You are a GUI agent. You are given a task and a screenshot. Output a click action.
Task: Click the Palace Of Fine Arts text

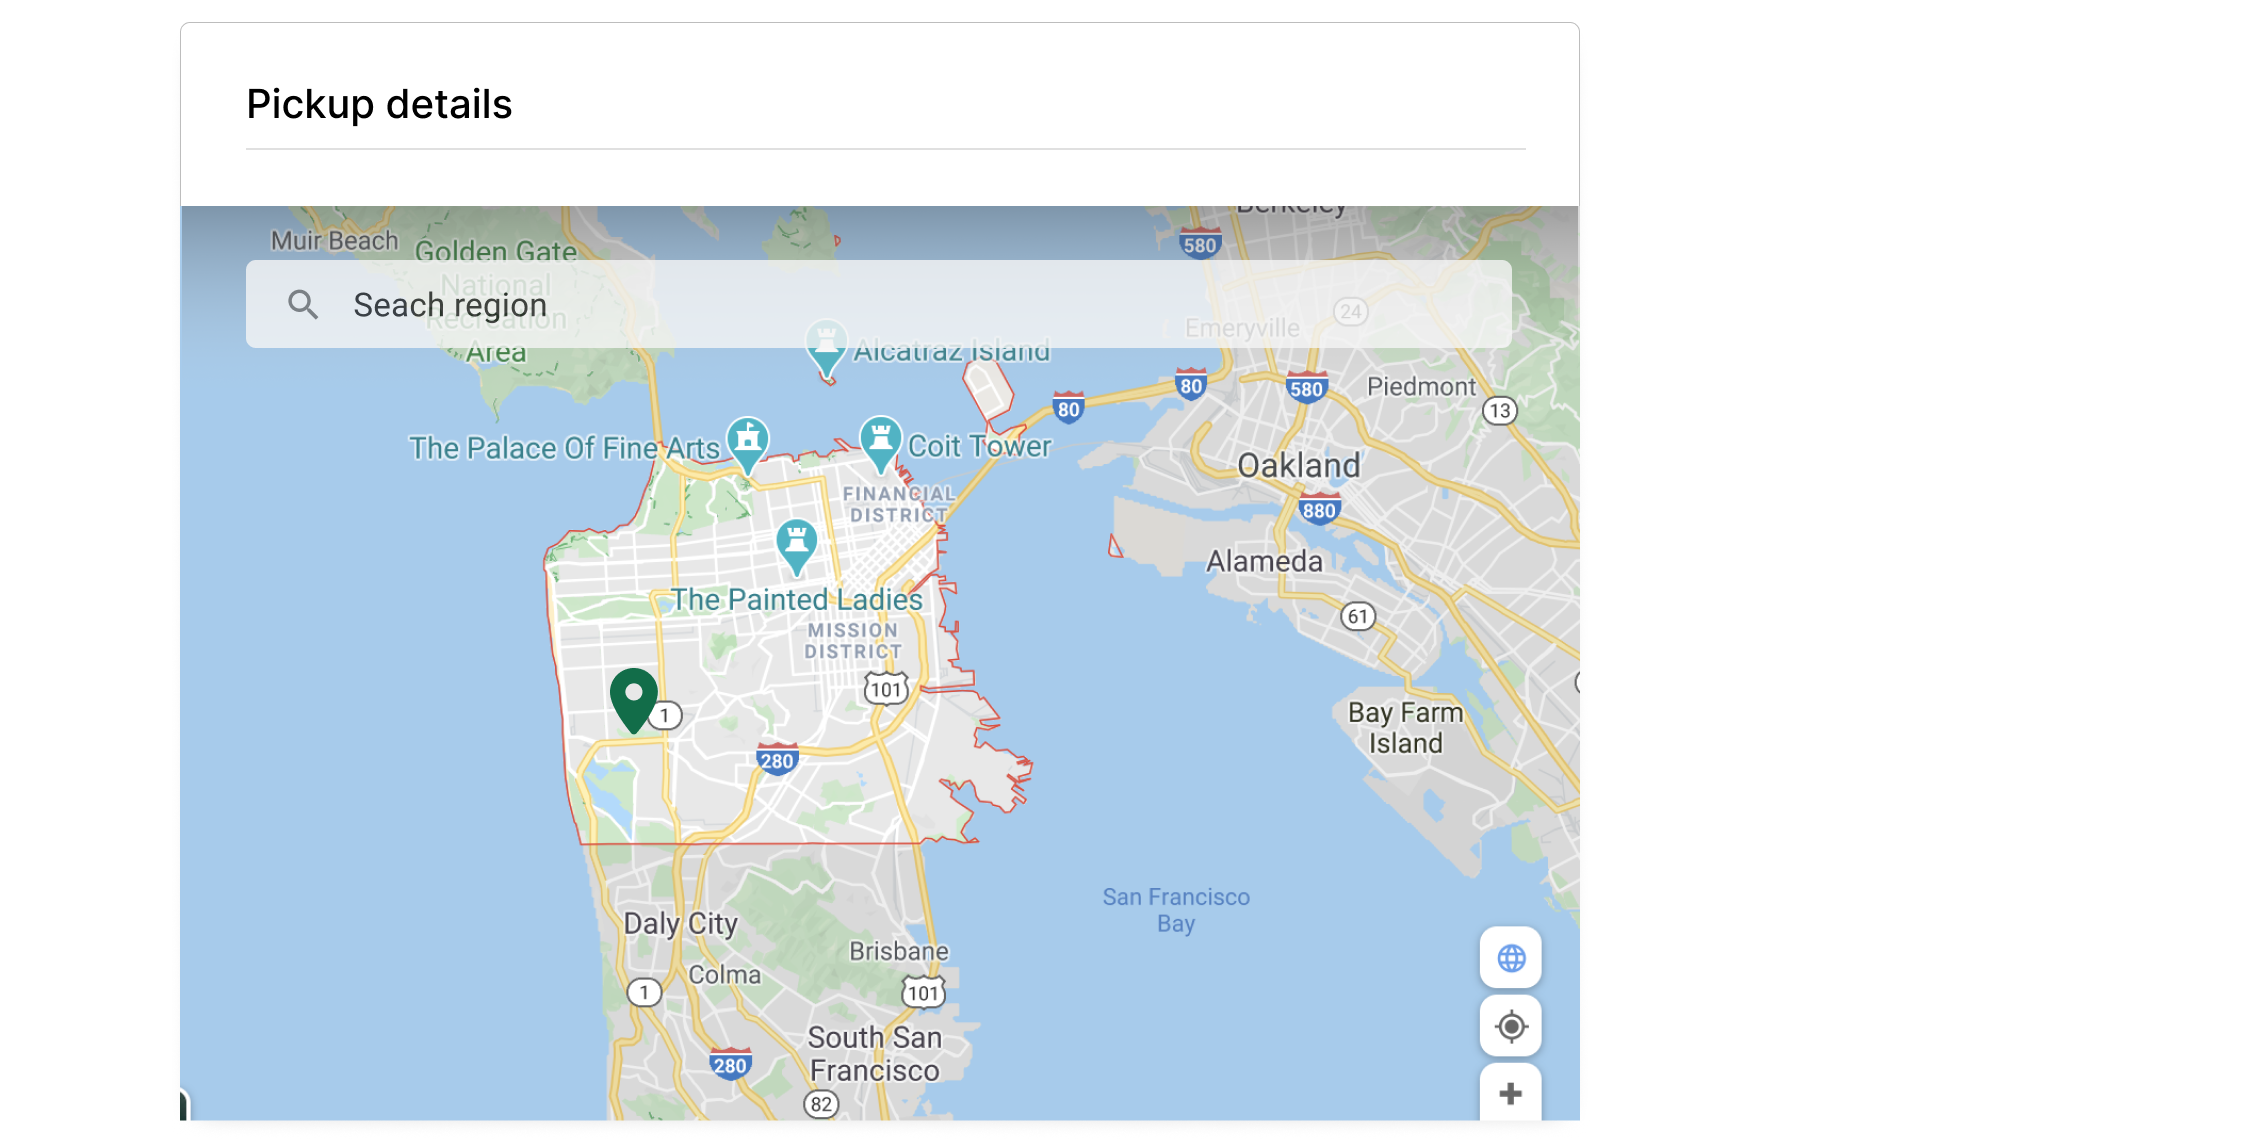(564, 448)
